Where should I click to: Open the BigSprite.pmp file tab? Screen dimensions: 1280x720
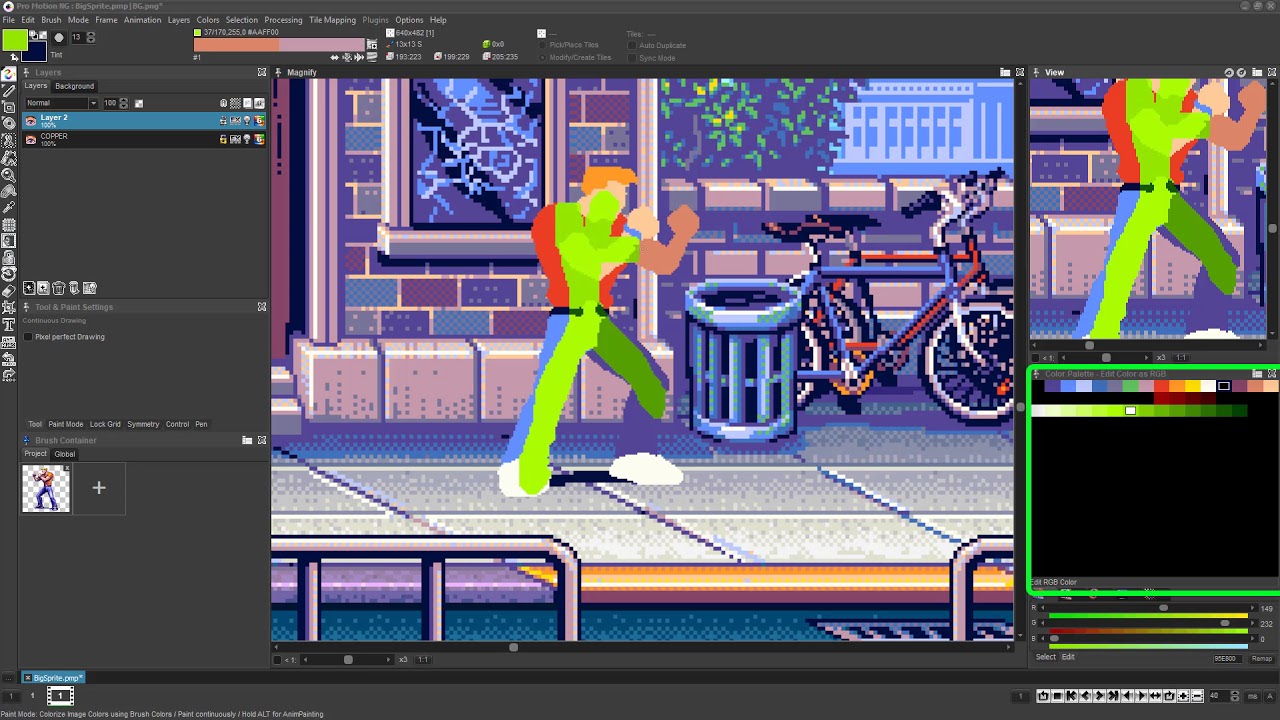54,678
